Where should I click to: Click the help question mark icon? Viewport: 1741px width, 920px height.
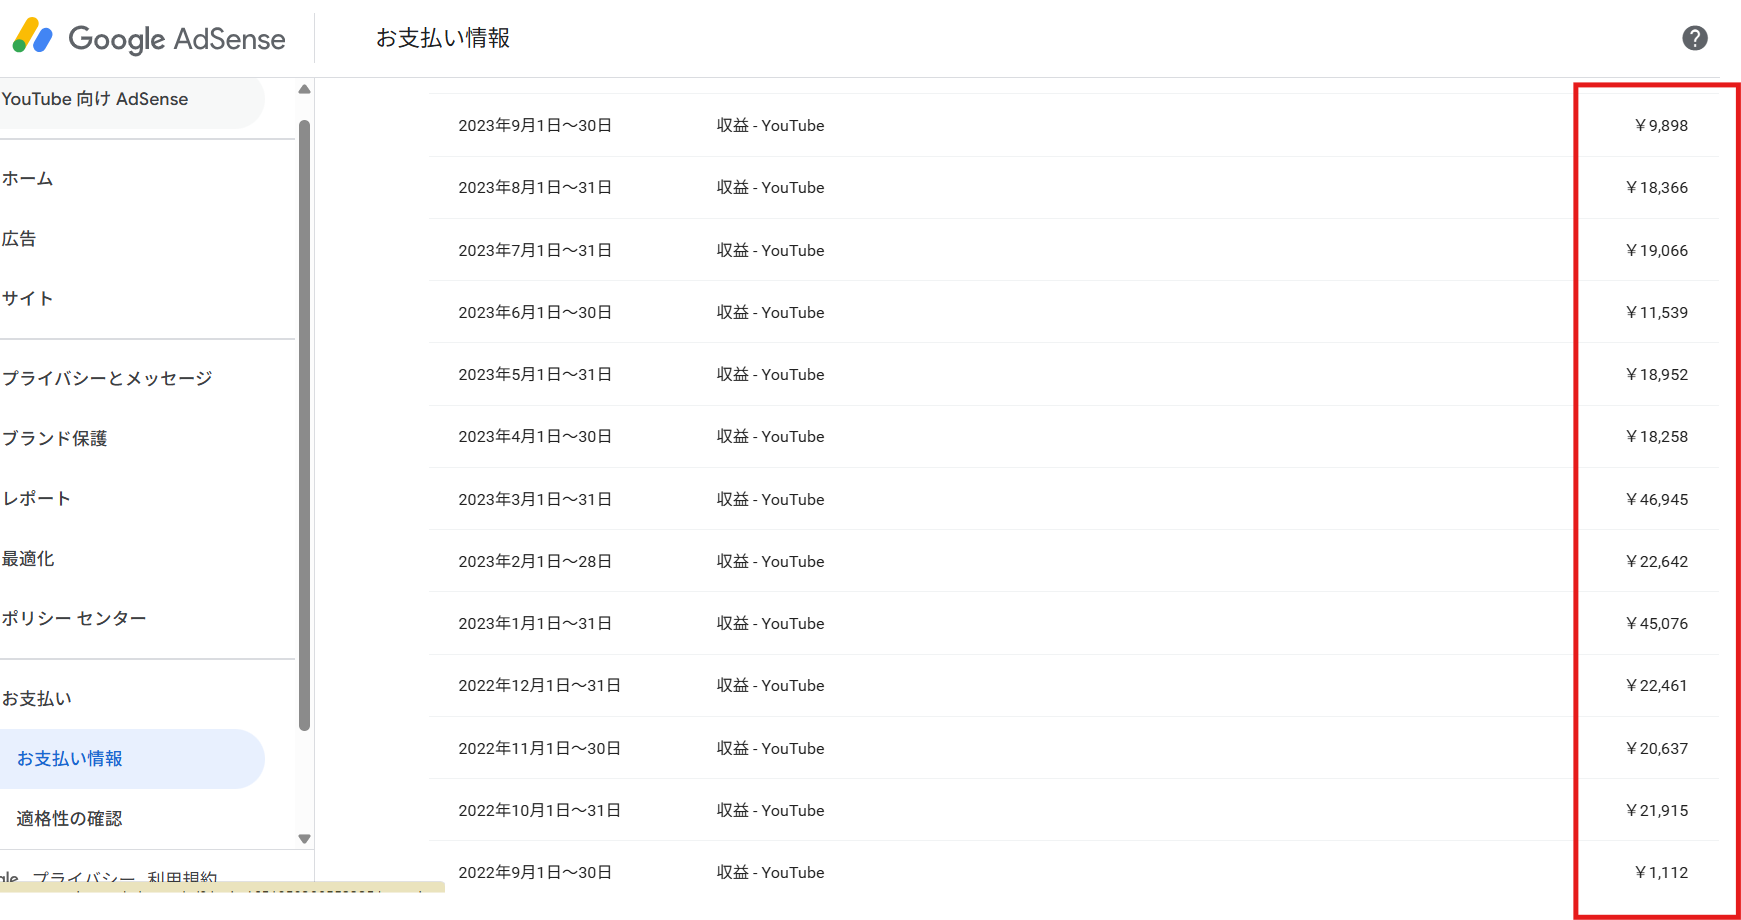pyautogui.click(x=1694, y=38)
